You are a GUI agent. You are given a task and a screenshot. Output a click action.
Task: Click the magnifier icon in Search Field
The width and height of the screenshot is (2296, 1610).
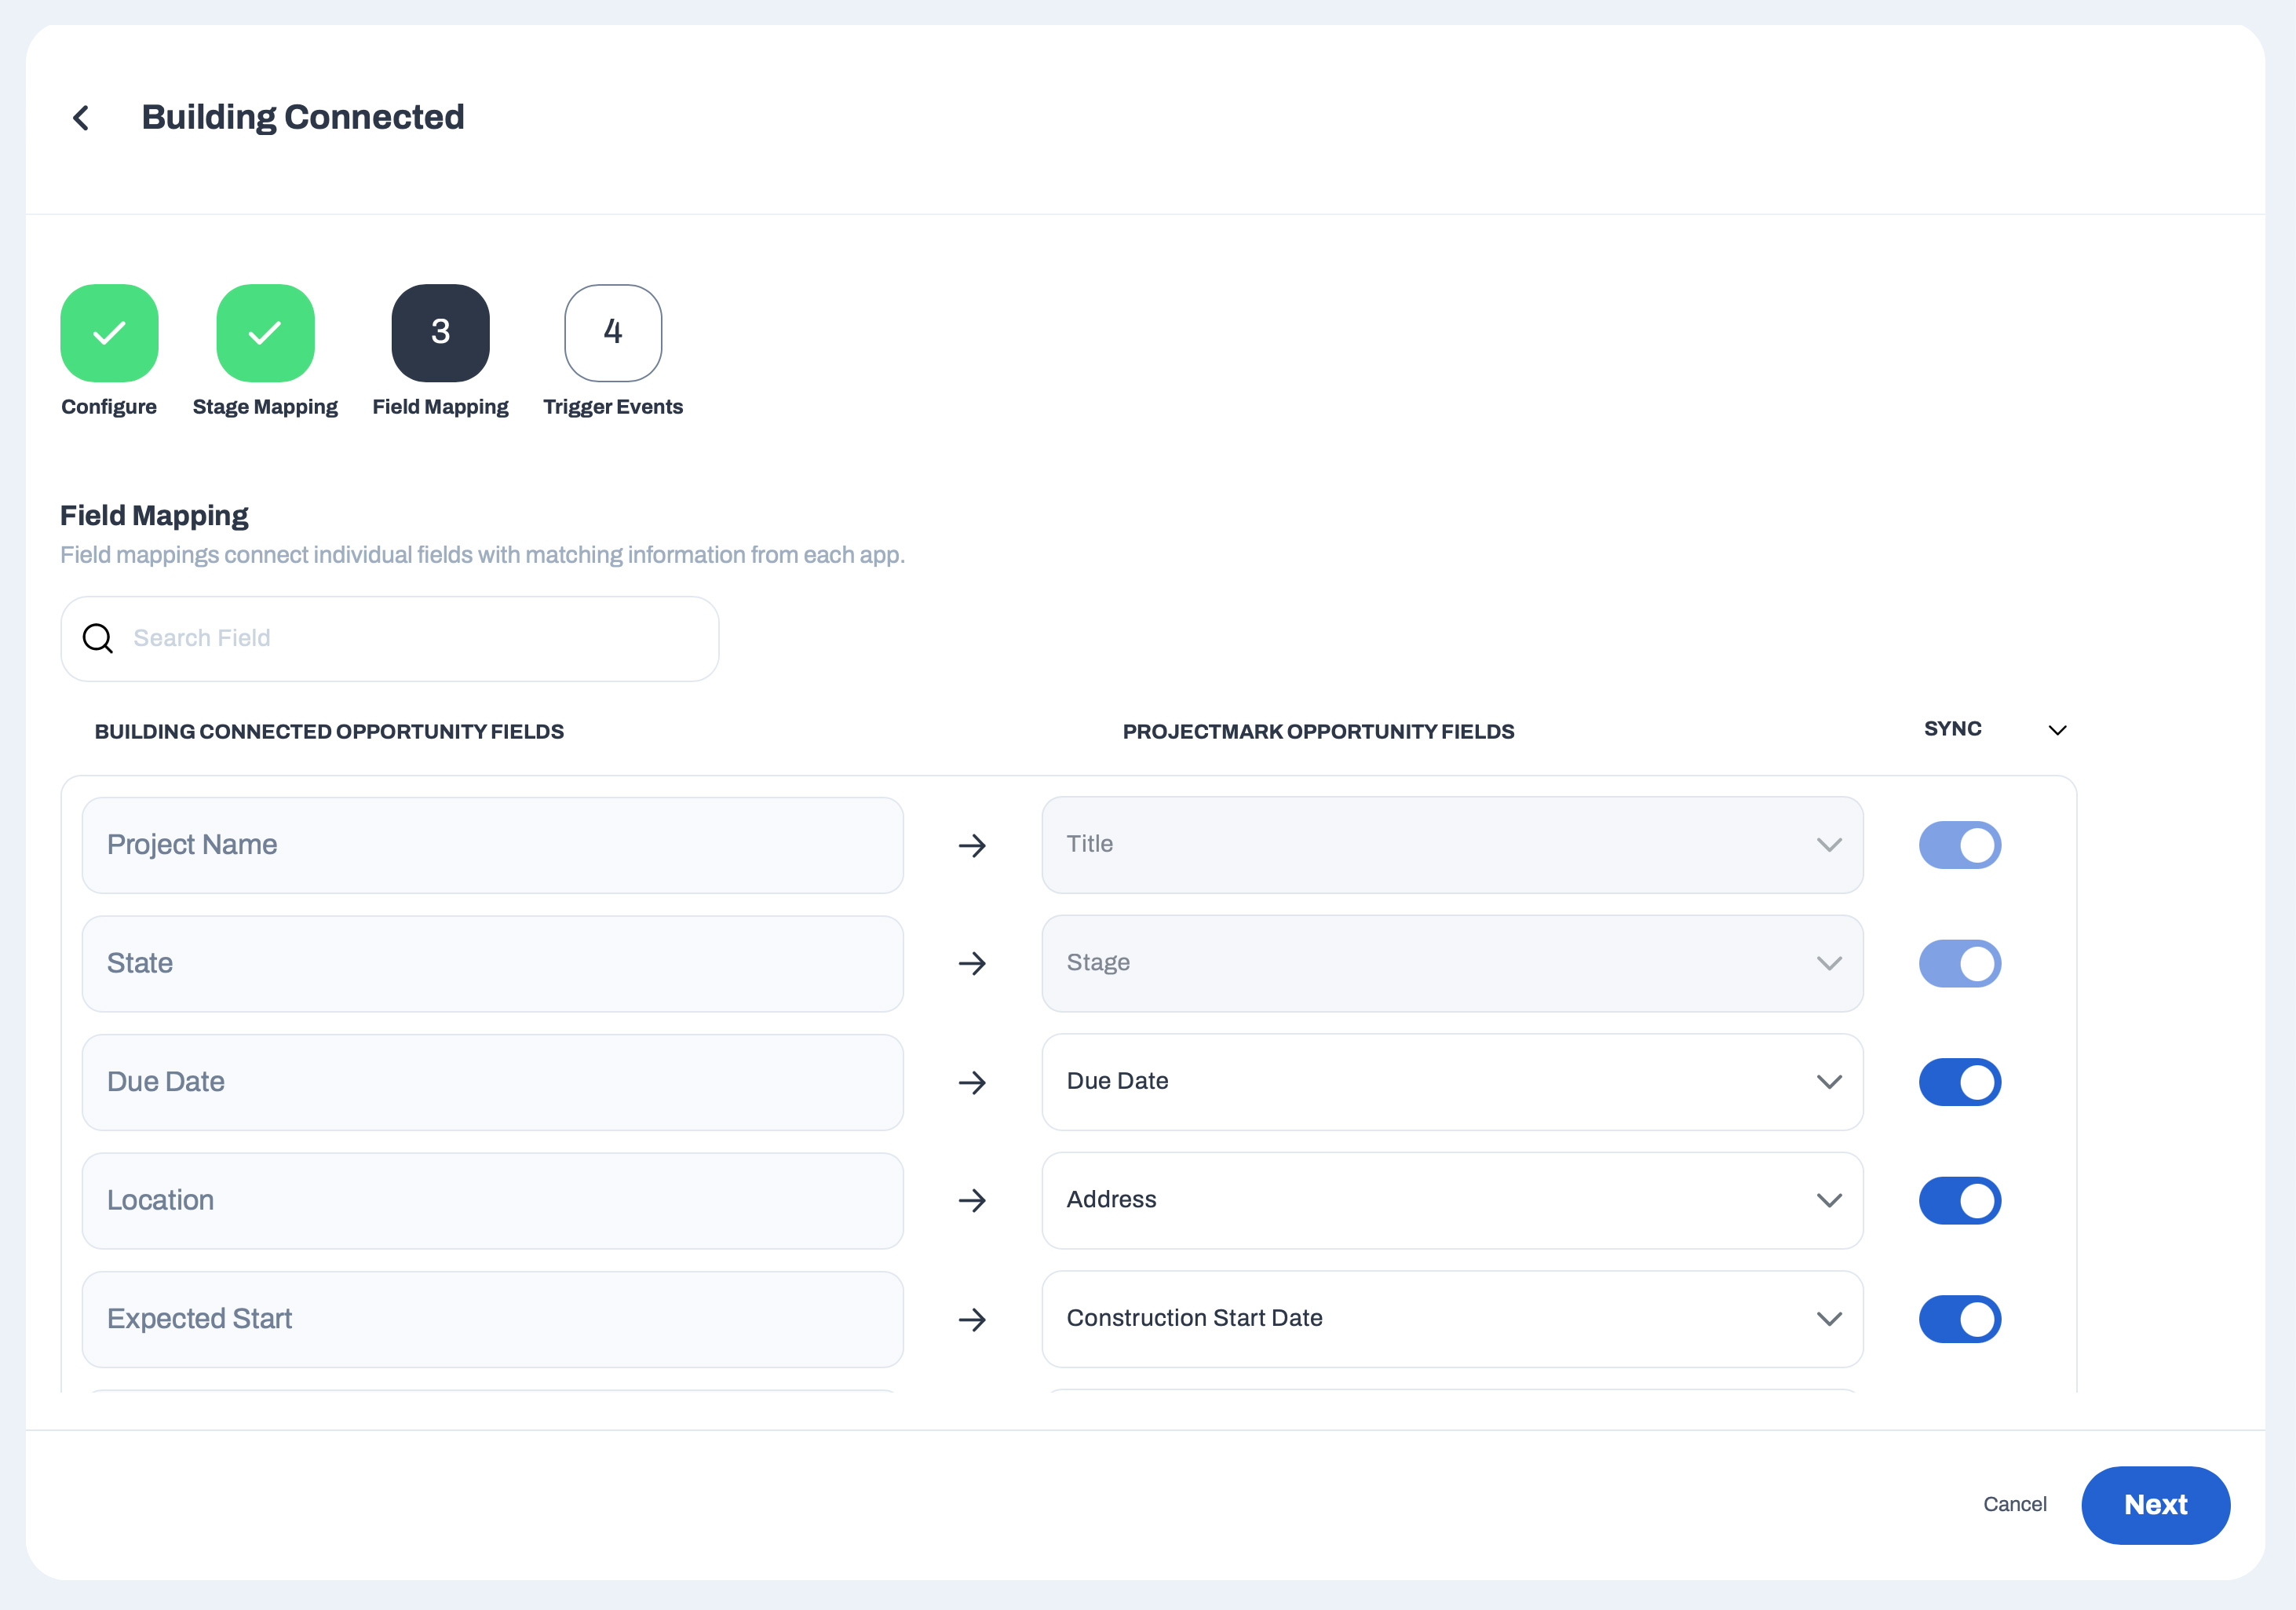coord(98,638)
